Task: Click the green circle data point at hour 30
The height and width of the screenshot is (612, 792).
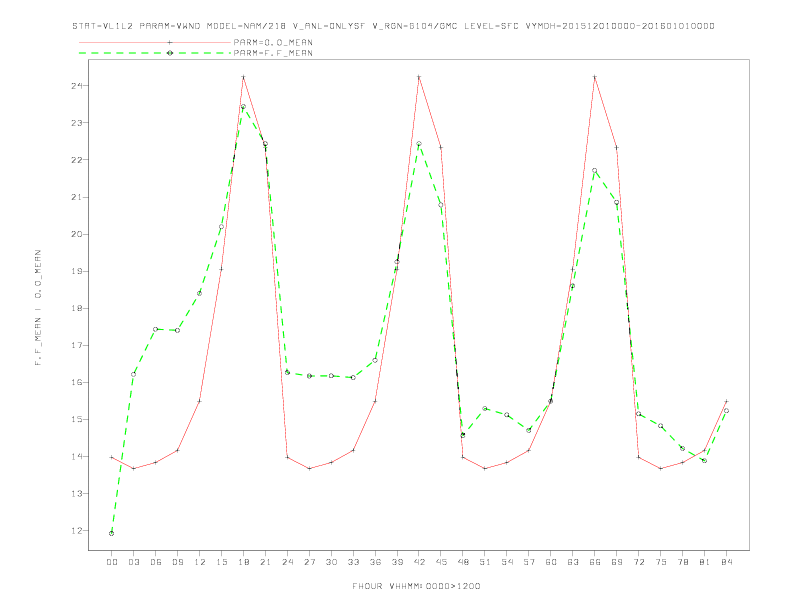Action: [x=331, y=376]
